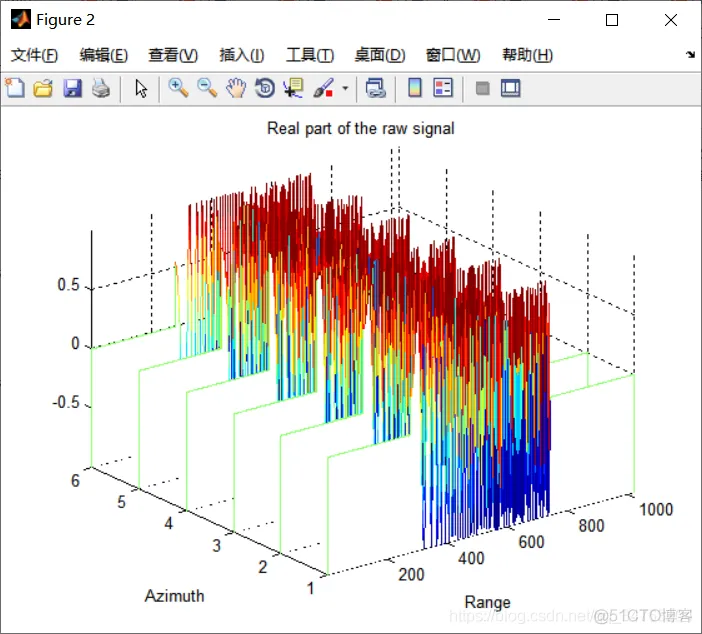
Task: Open the 窗口(W) menu
Action: pos(453,55)
